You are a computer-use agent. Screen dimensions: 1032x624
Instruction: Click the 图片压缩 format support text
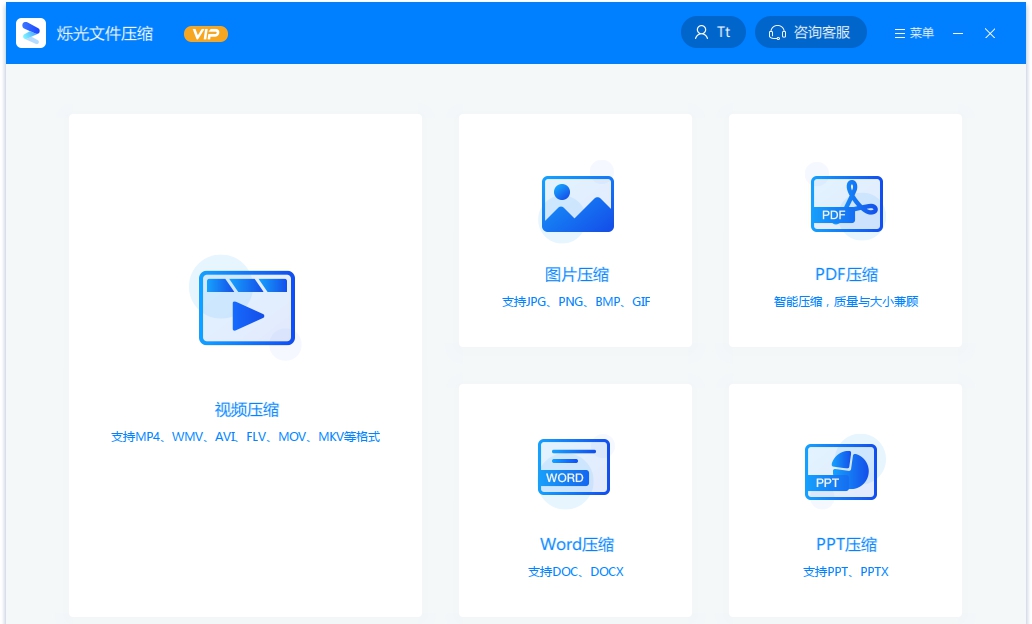click(x=576, y=301)
